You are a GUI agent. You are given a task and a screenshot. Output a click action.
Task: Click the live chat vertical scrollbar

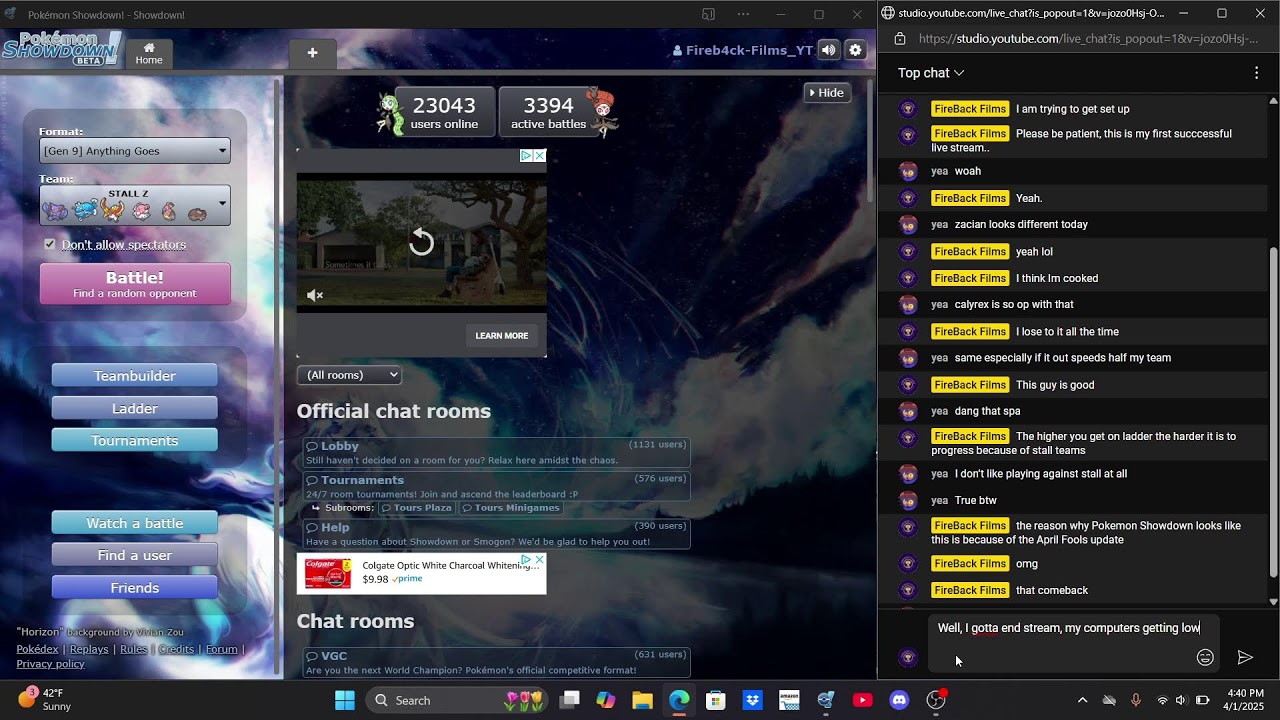coord(1273,412)
